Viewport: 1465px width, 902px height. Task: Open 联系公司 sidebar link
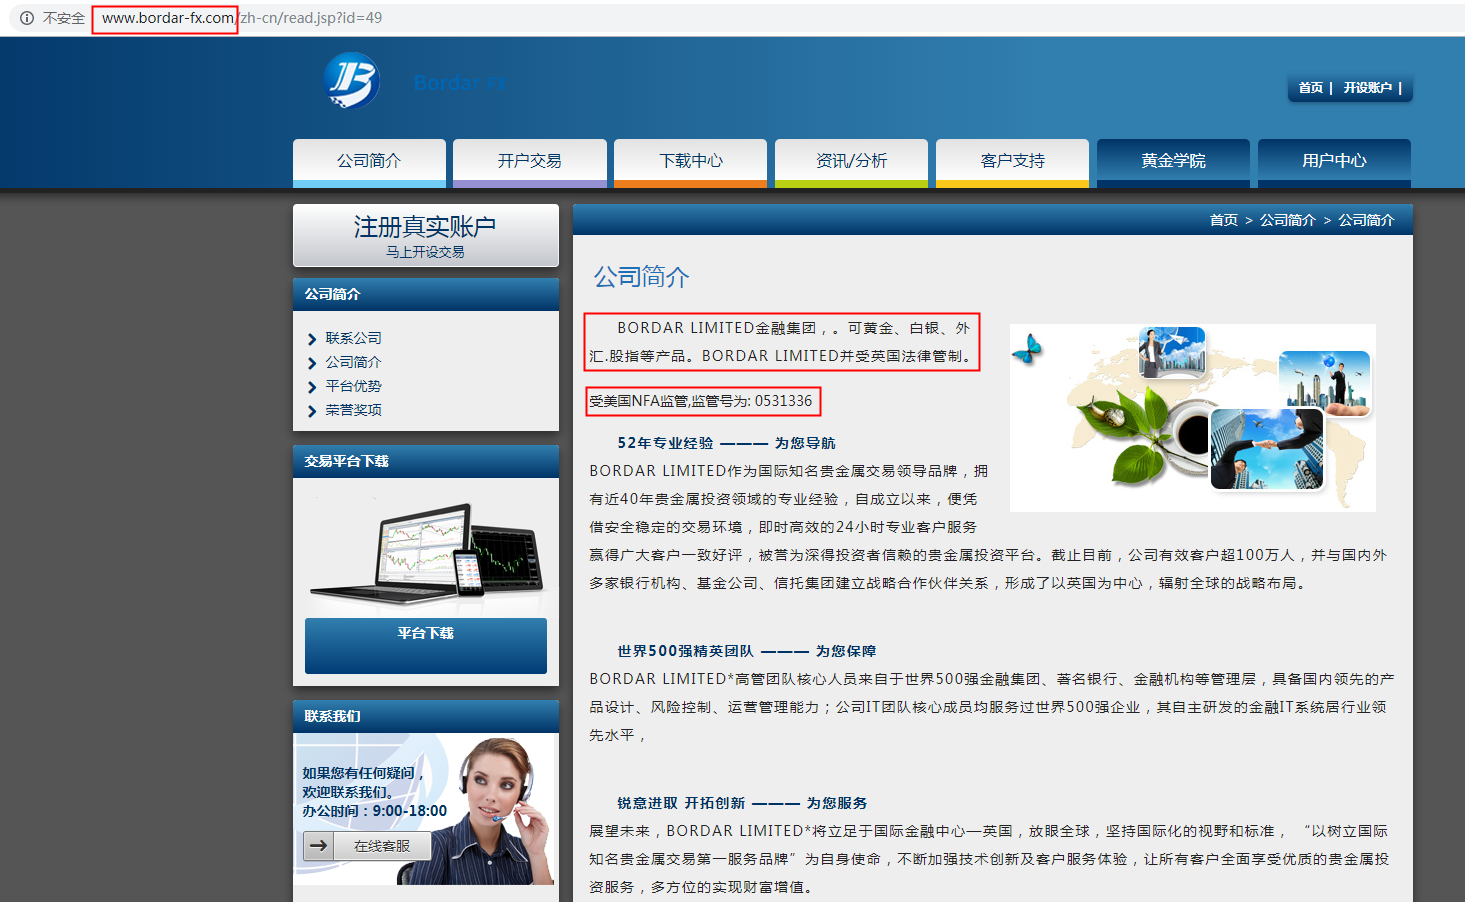353,338
